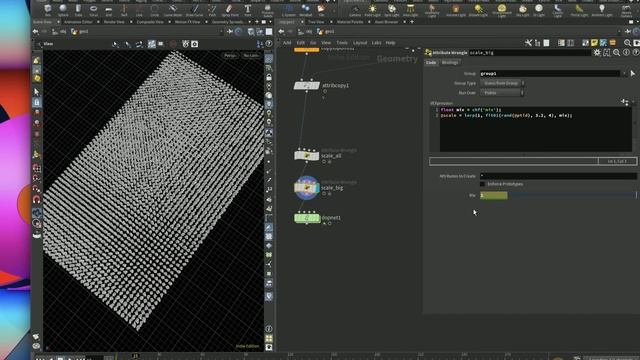
Task: Select the Metaball shelf tool
Action: point(305,10)
